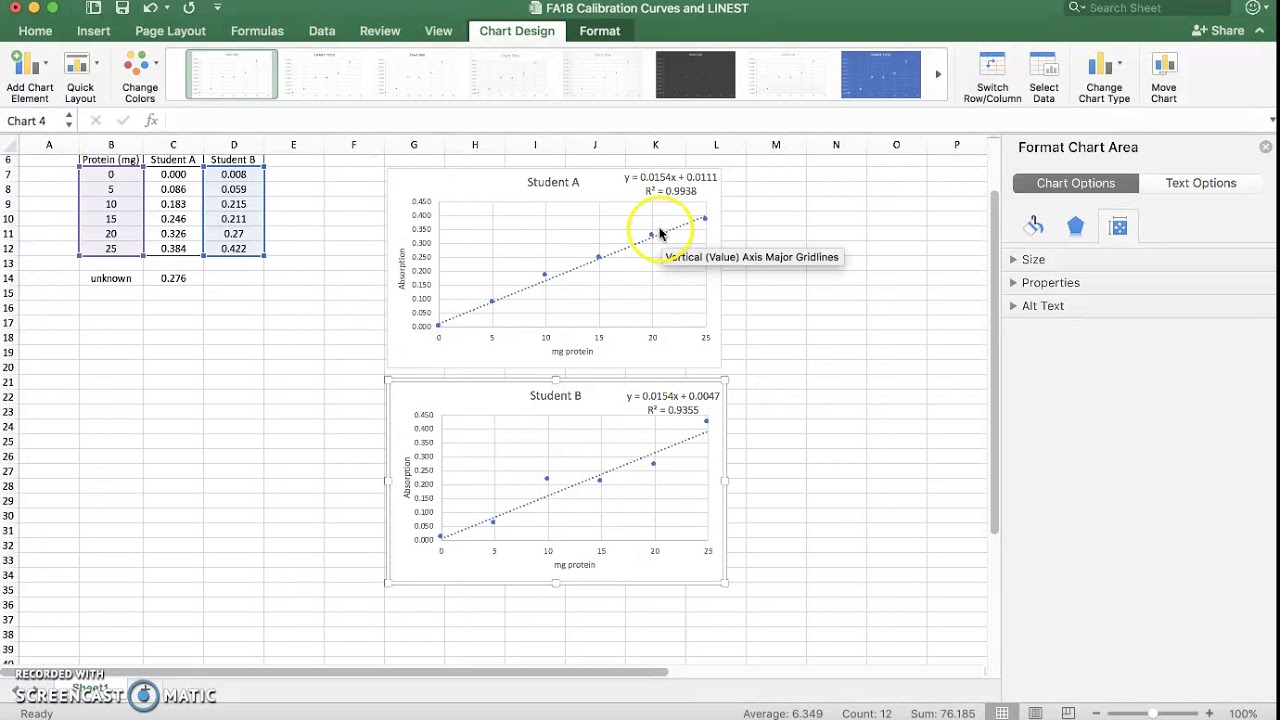
Task: Click the insert function fx icon
Action: [x=151, y=120]
